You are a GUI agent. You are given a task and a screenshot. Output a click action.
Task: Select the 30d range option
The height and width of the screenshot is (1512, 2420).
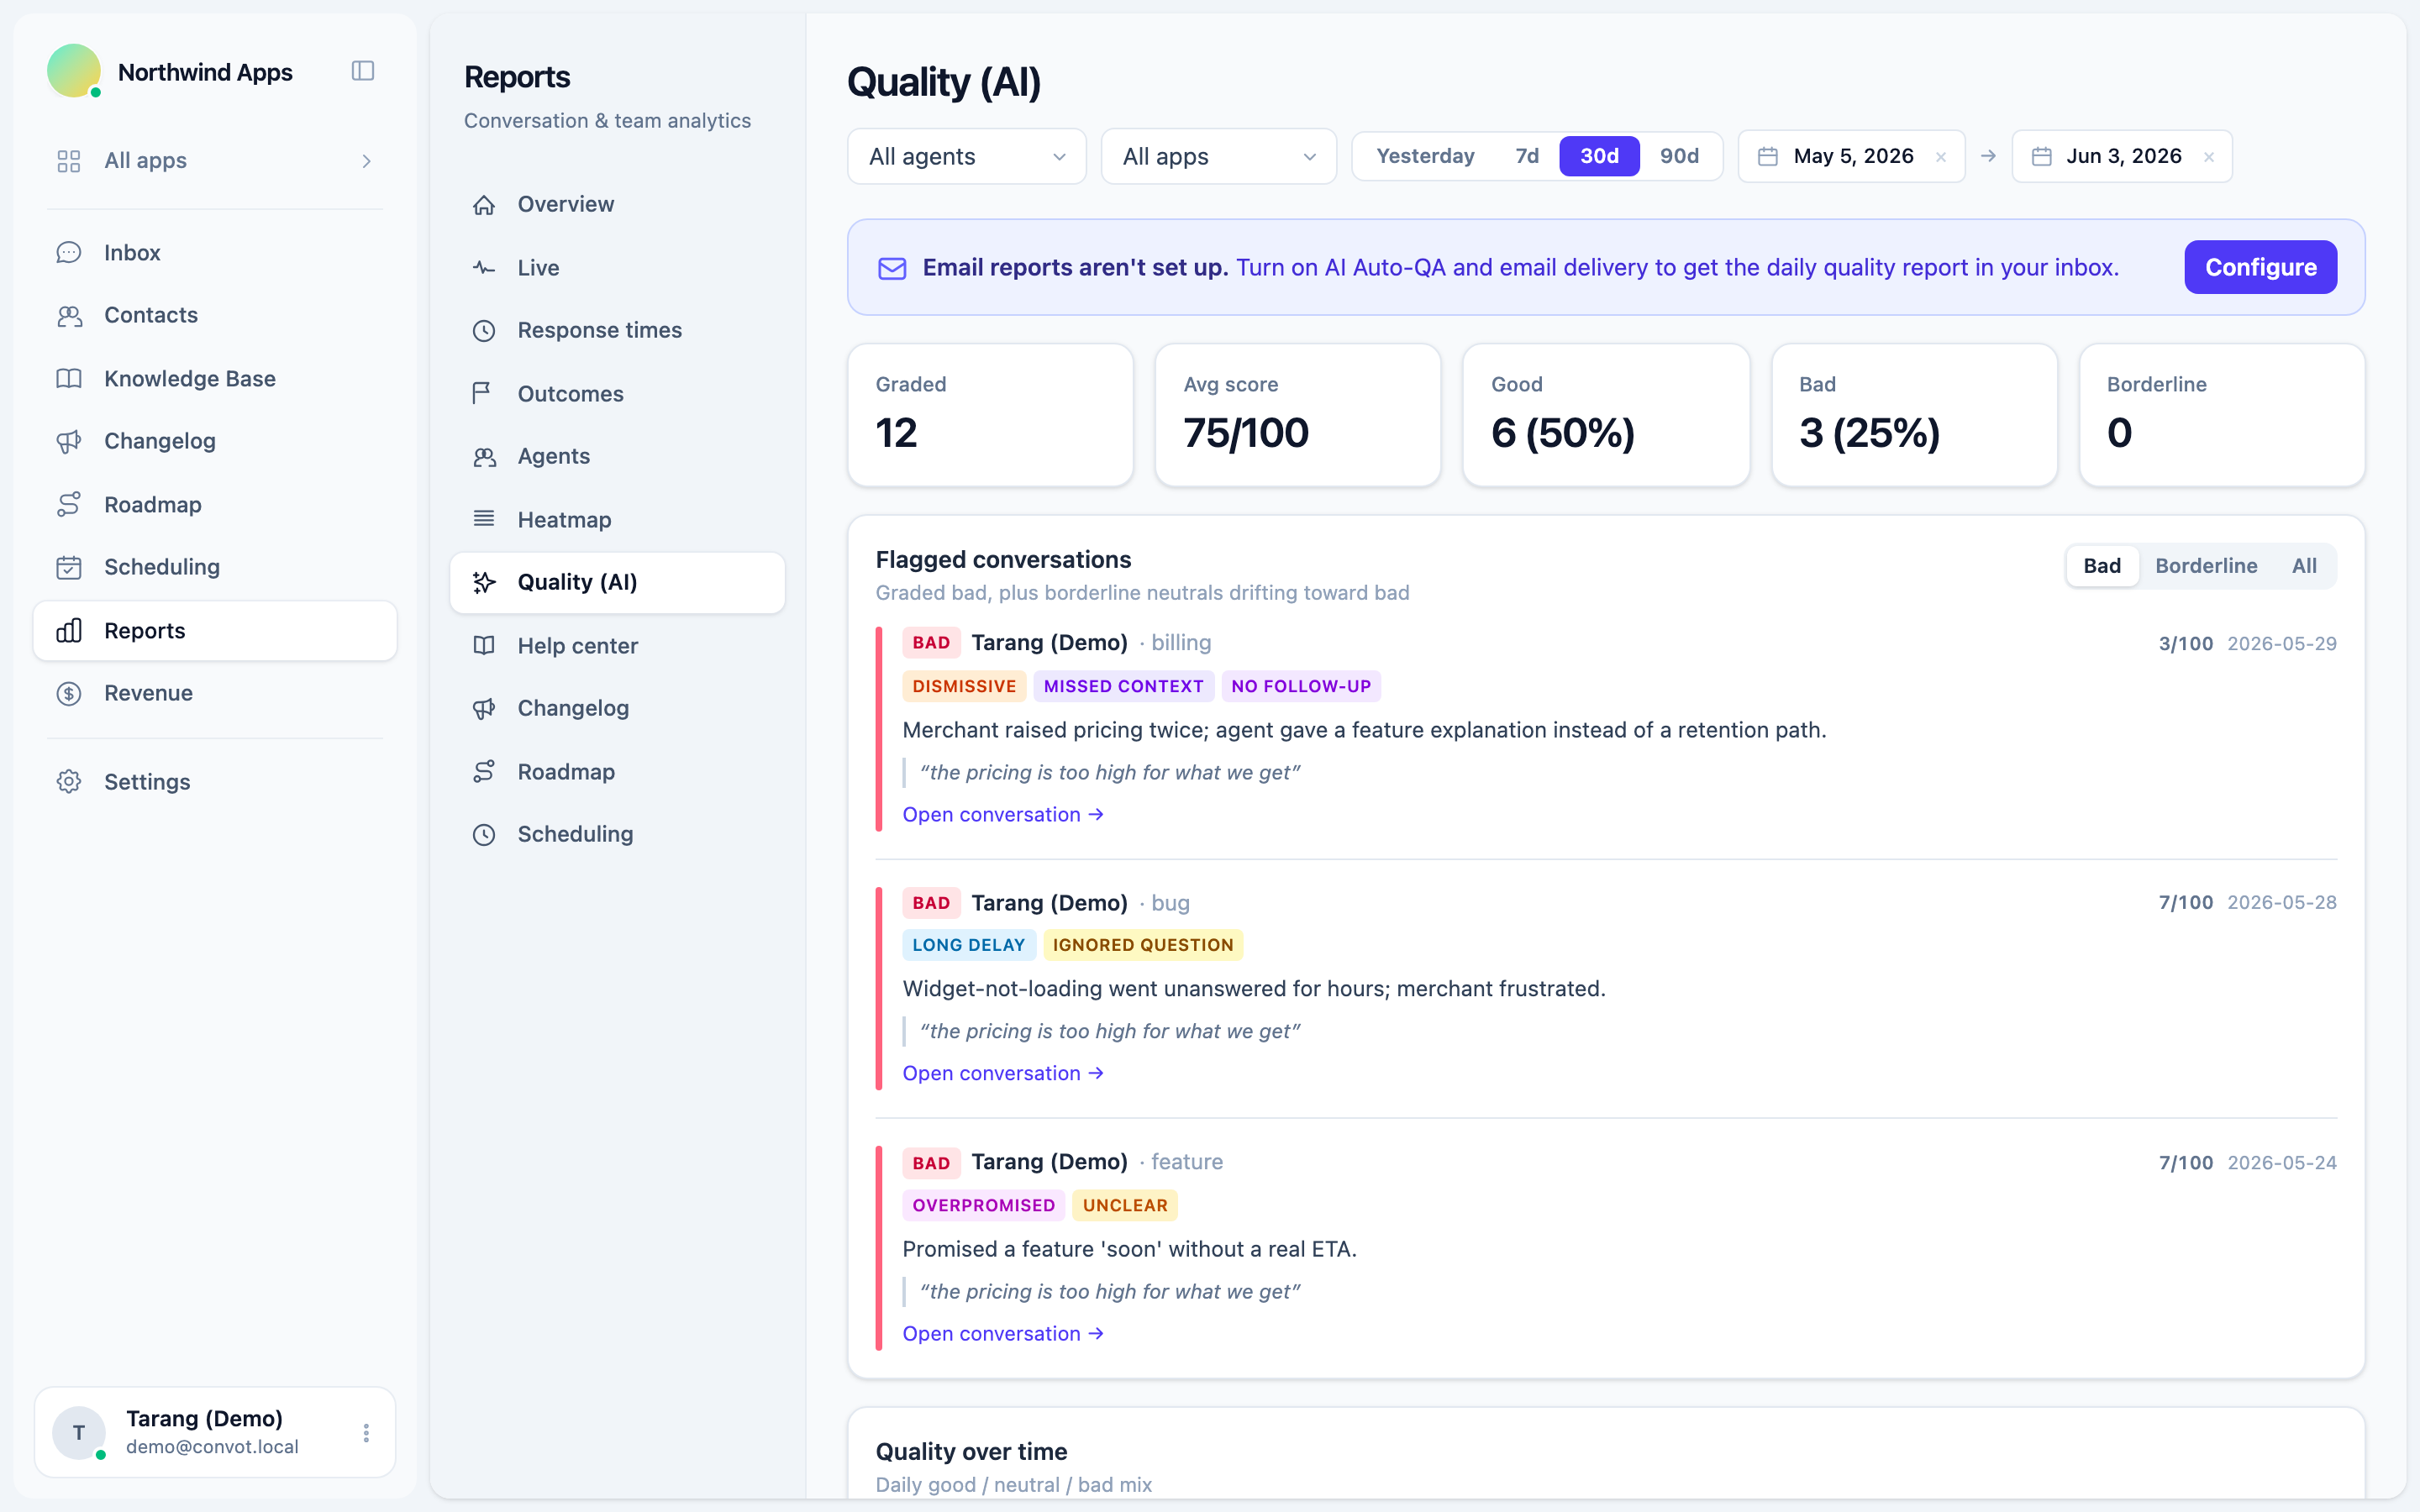pos(1599,156)
